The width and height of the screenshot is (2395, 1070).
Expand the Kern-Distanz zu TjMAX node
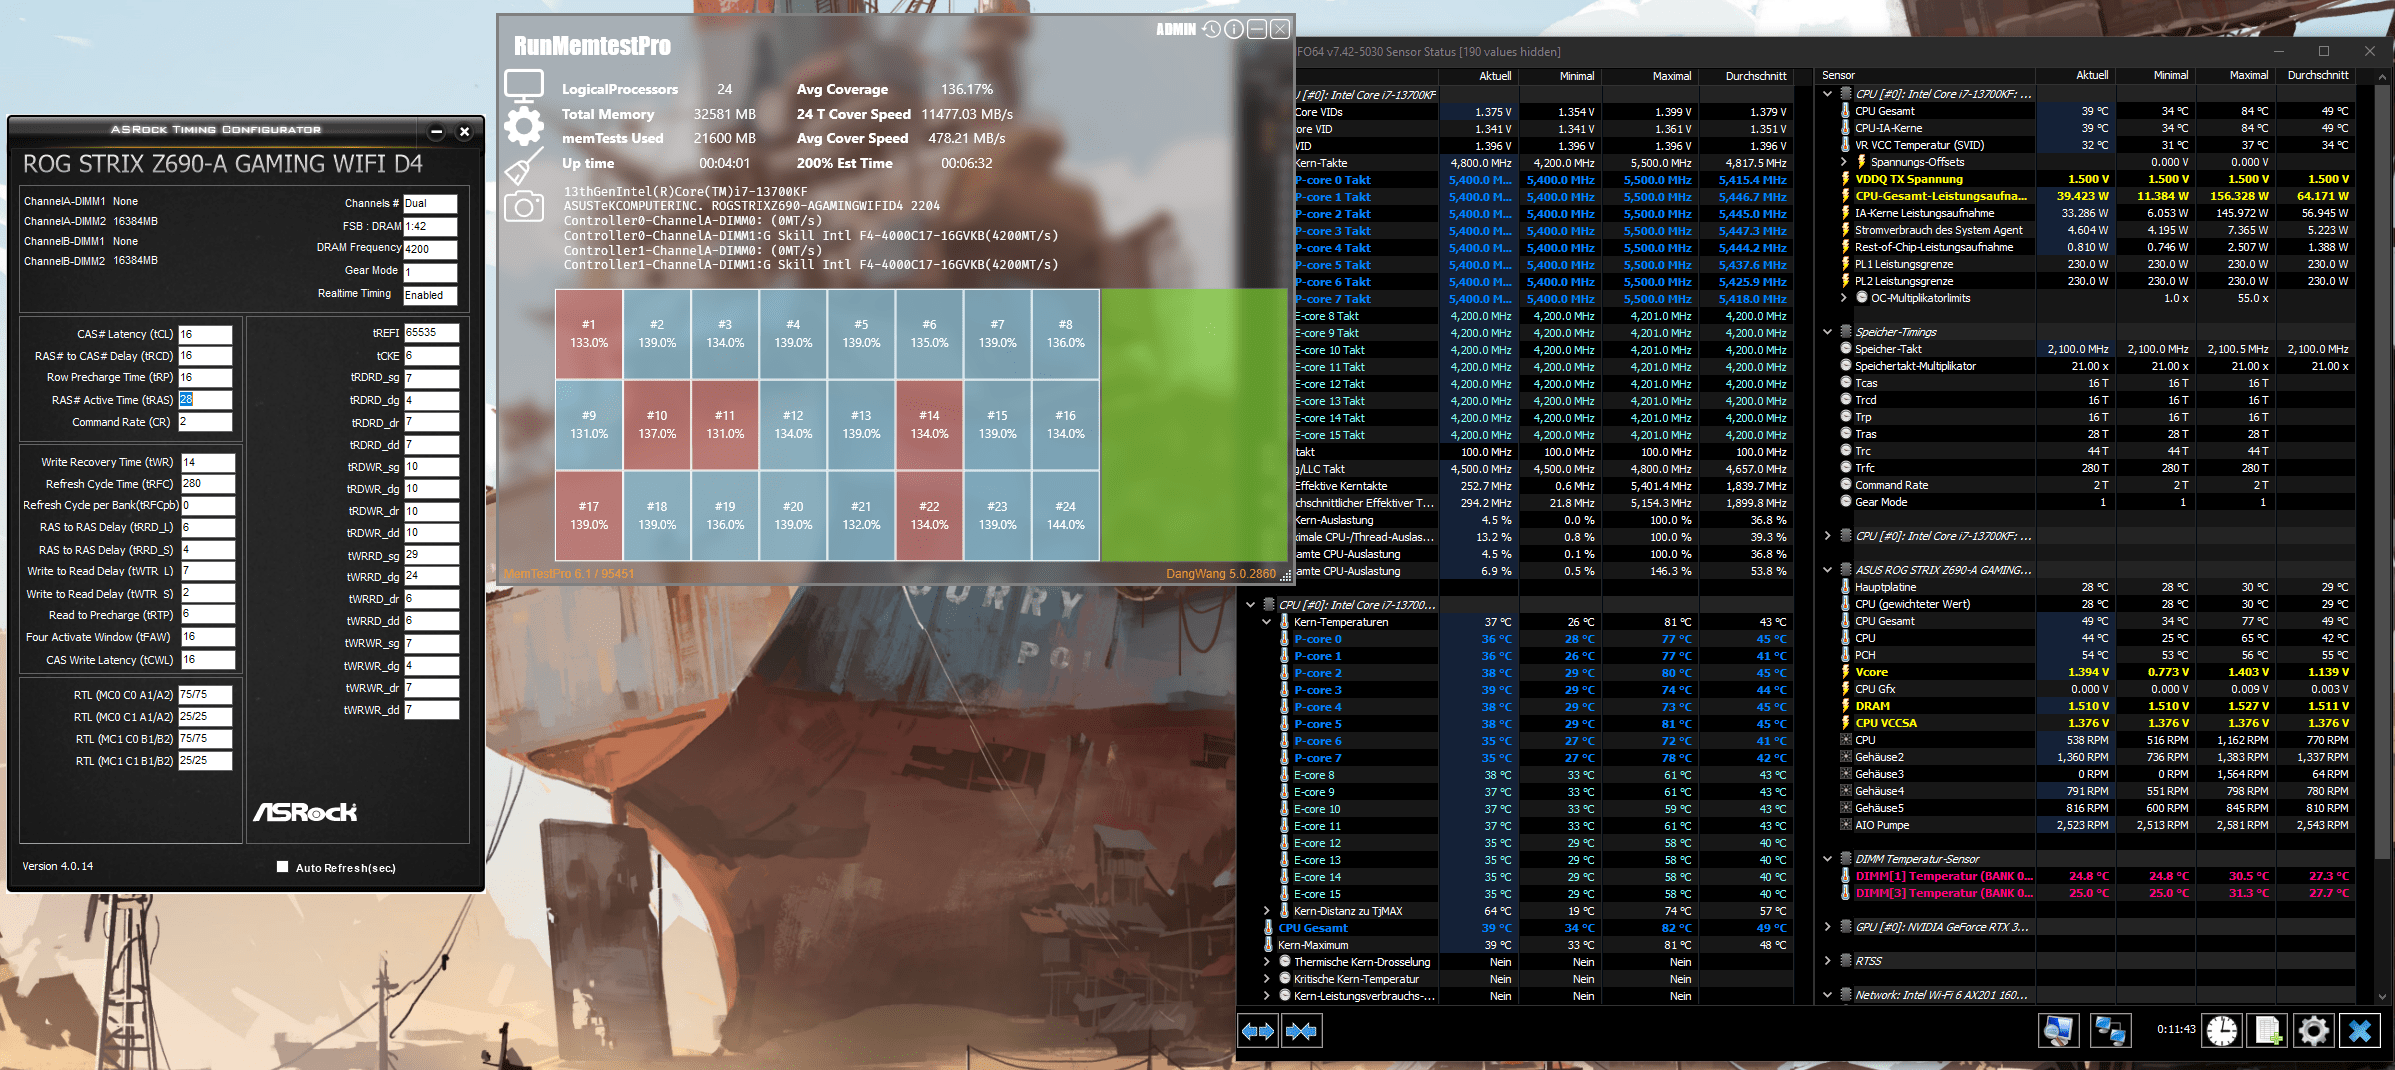pyautogui.click(x=1267, y=911)
